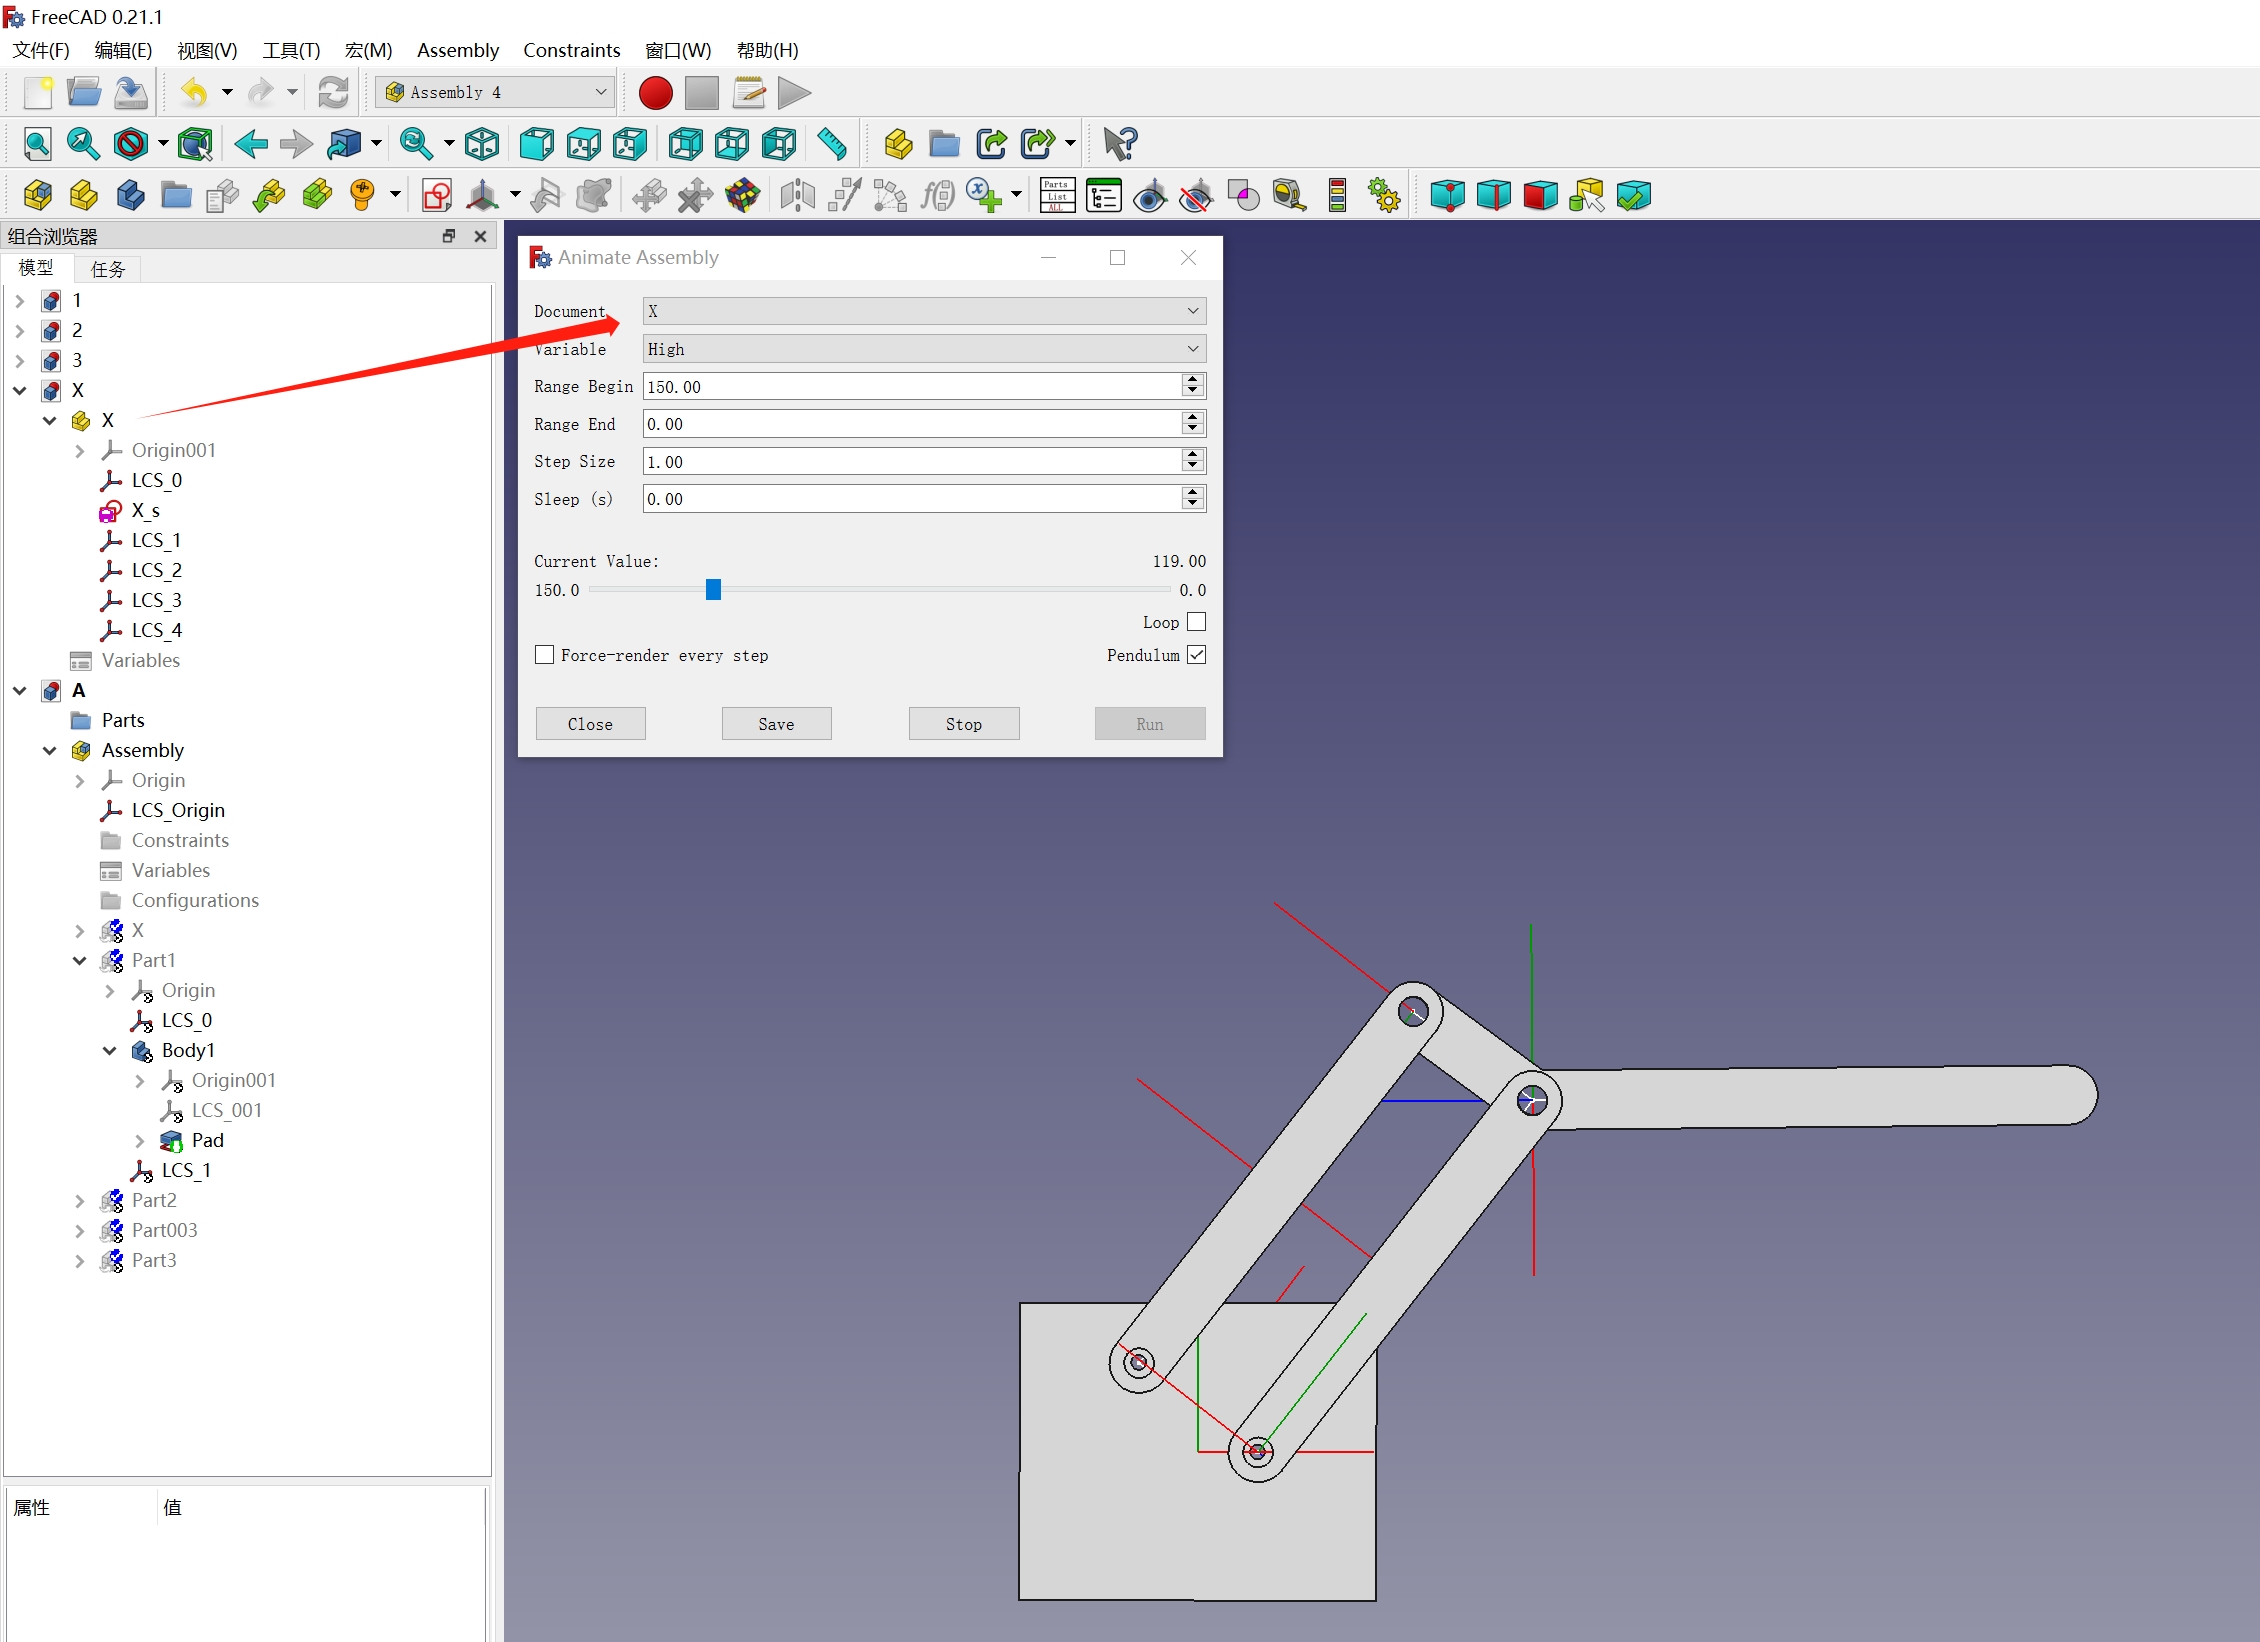Click the Save button in dialog

coord(776,724)
